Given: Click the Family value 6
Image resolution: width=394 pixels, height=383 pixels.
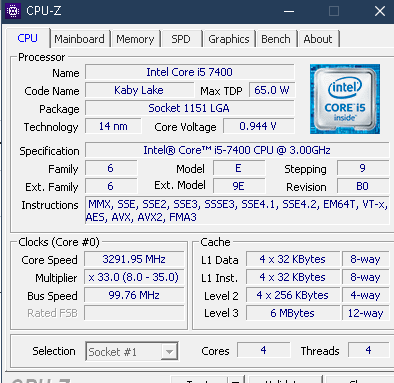Looking at the screenshot, I should click(x=111, y=168).
